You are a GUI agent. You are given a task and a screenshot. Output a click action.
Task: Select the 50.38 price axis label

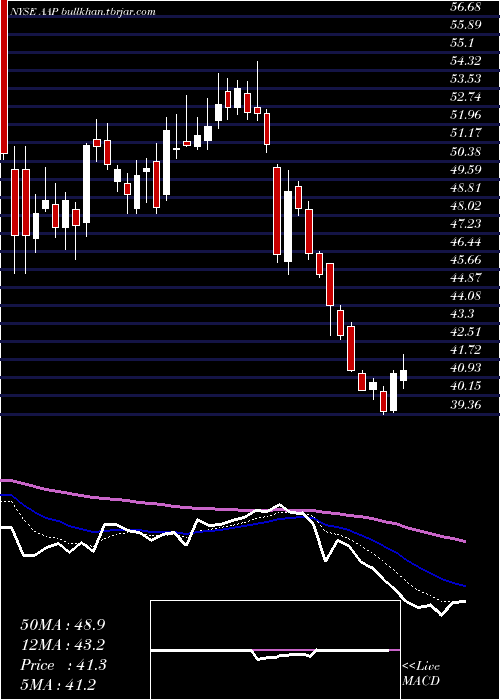coord(465,151)
